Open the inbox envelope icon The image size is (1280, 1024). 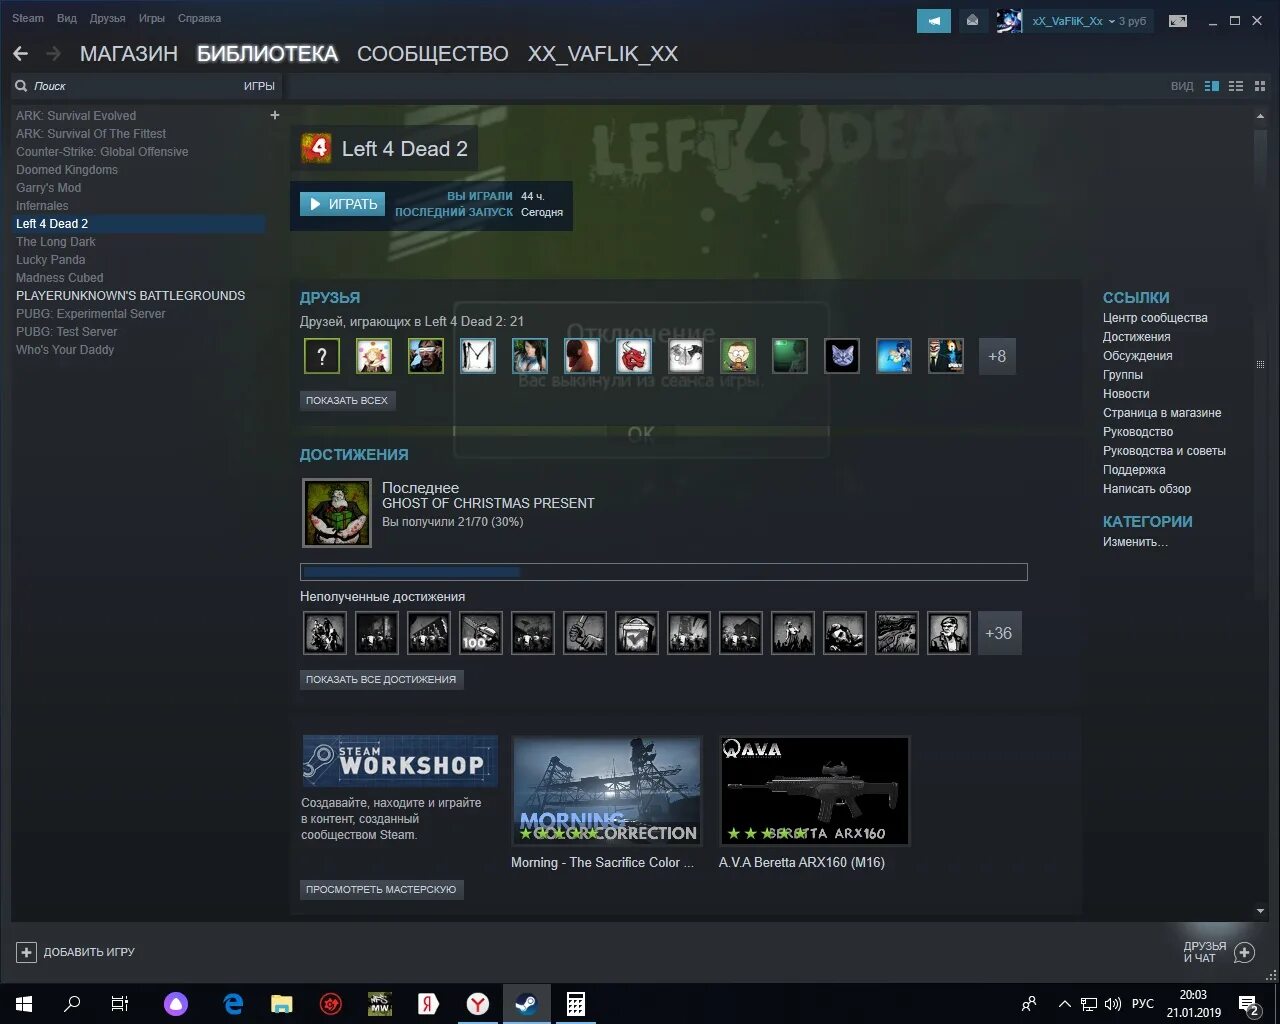(973, 21)
